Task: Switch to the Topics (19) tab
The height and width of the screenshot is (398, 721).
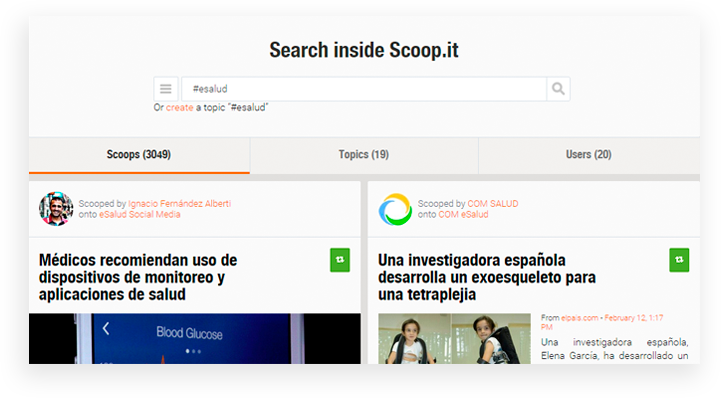Action: pos(364,155)
